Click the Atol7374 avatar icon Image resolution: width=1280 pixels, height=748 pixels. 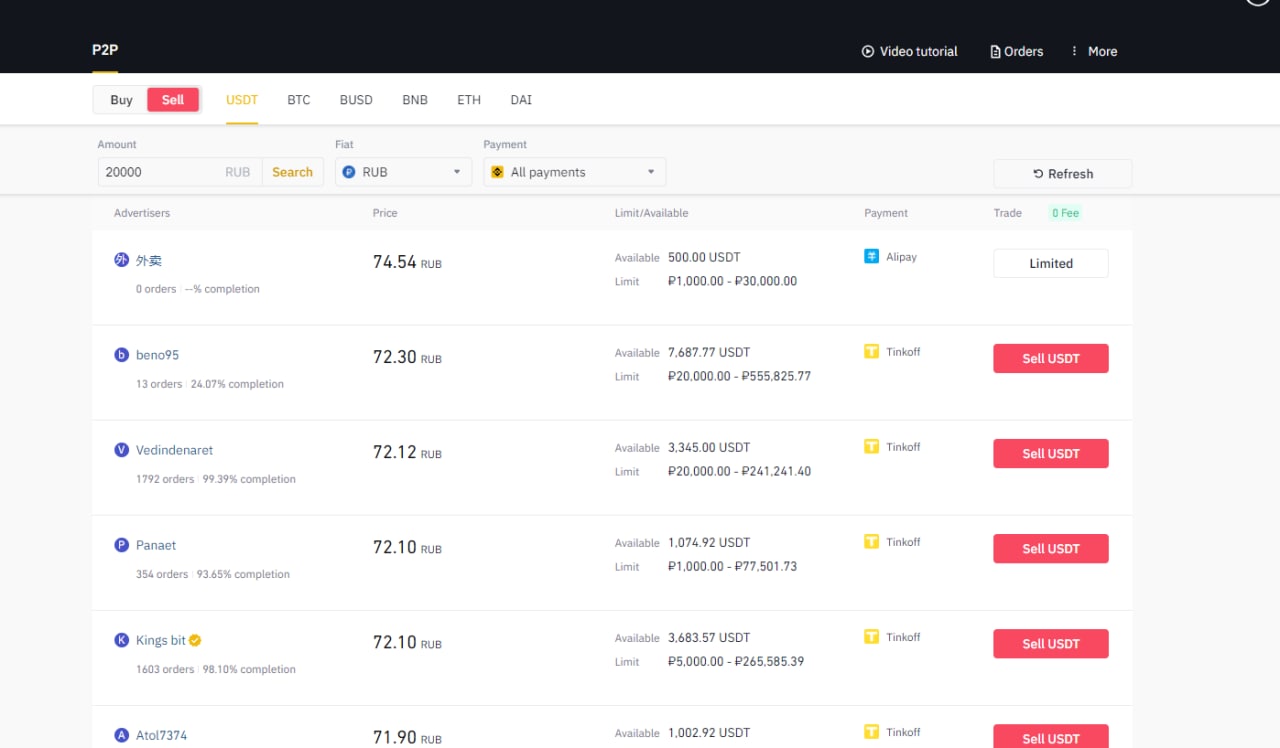pyautogui.click(x=122, y=735)
